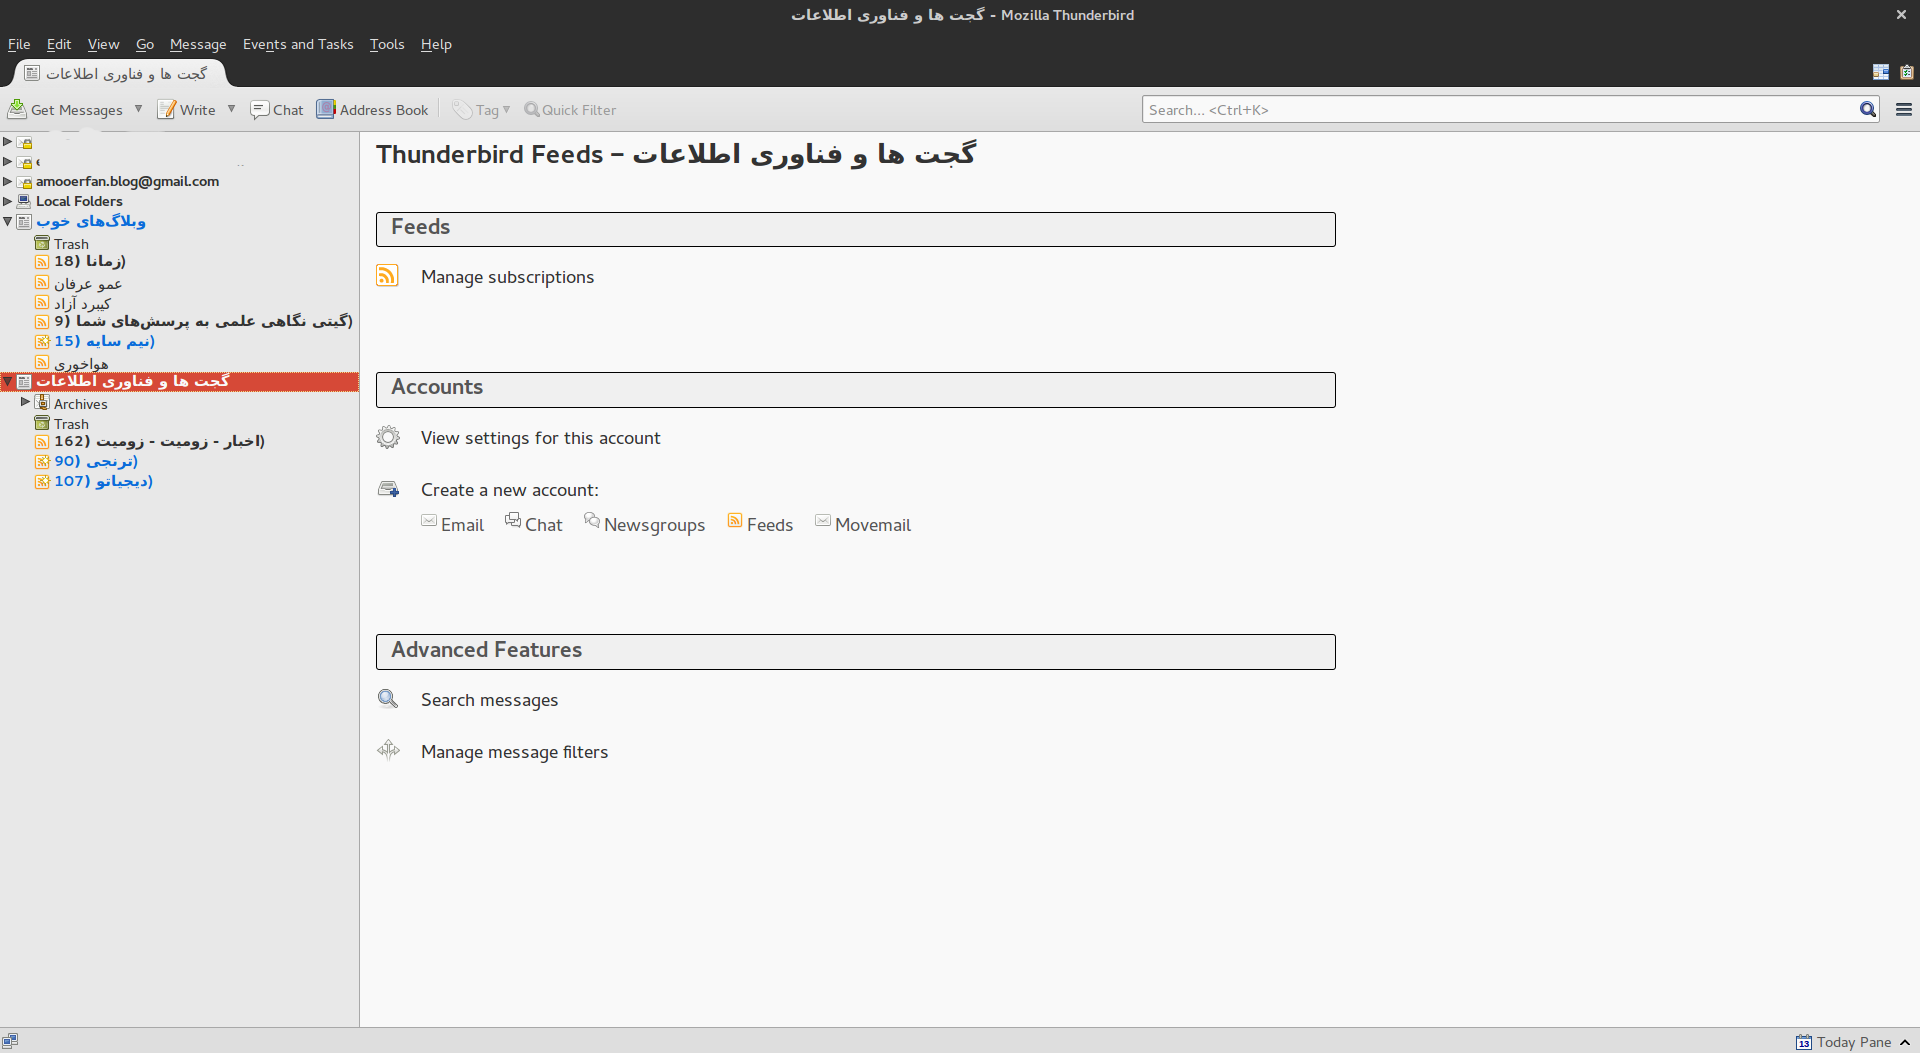Create a new Movemail account
This screenshot has width=1920, height=1053.
pos(863,524)
